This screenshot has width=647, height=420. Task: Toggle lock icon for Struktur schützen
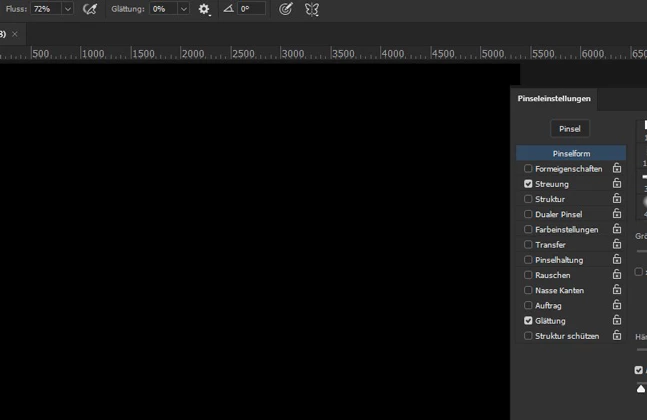pos(617,336)
